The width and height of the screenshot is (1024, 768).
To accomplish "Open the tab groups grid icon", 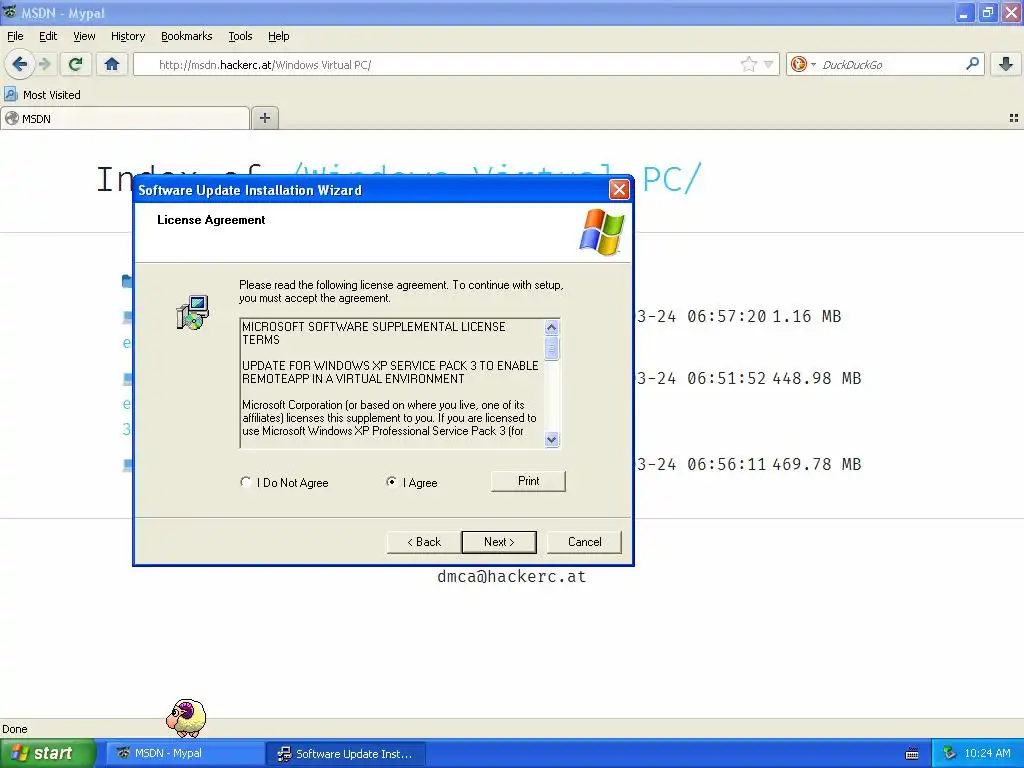I will [x=1014, y=118].
